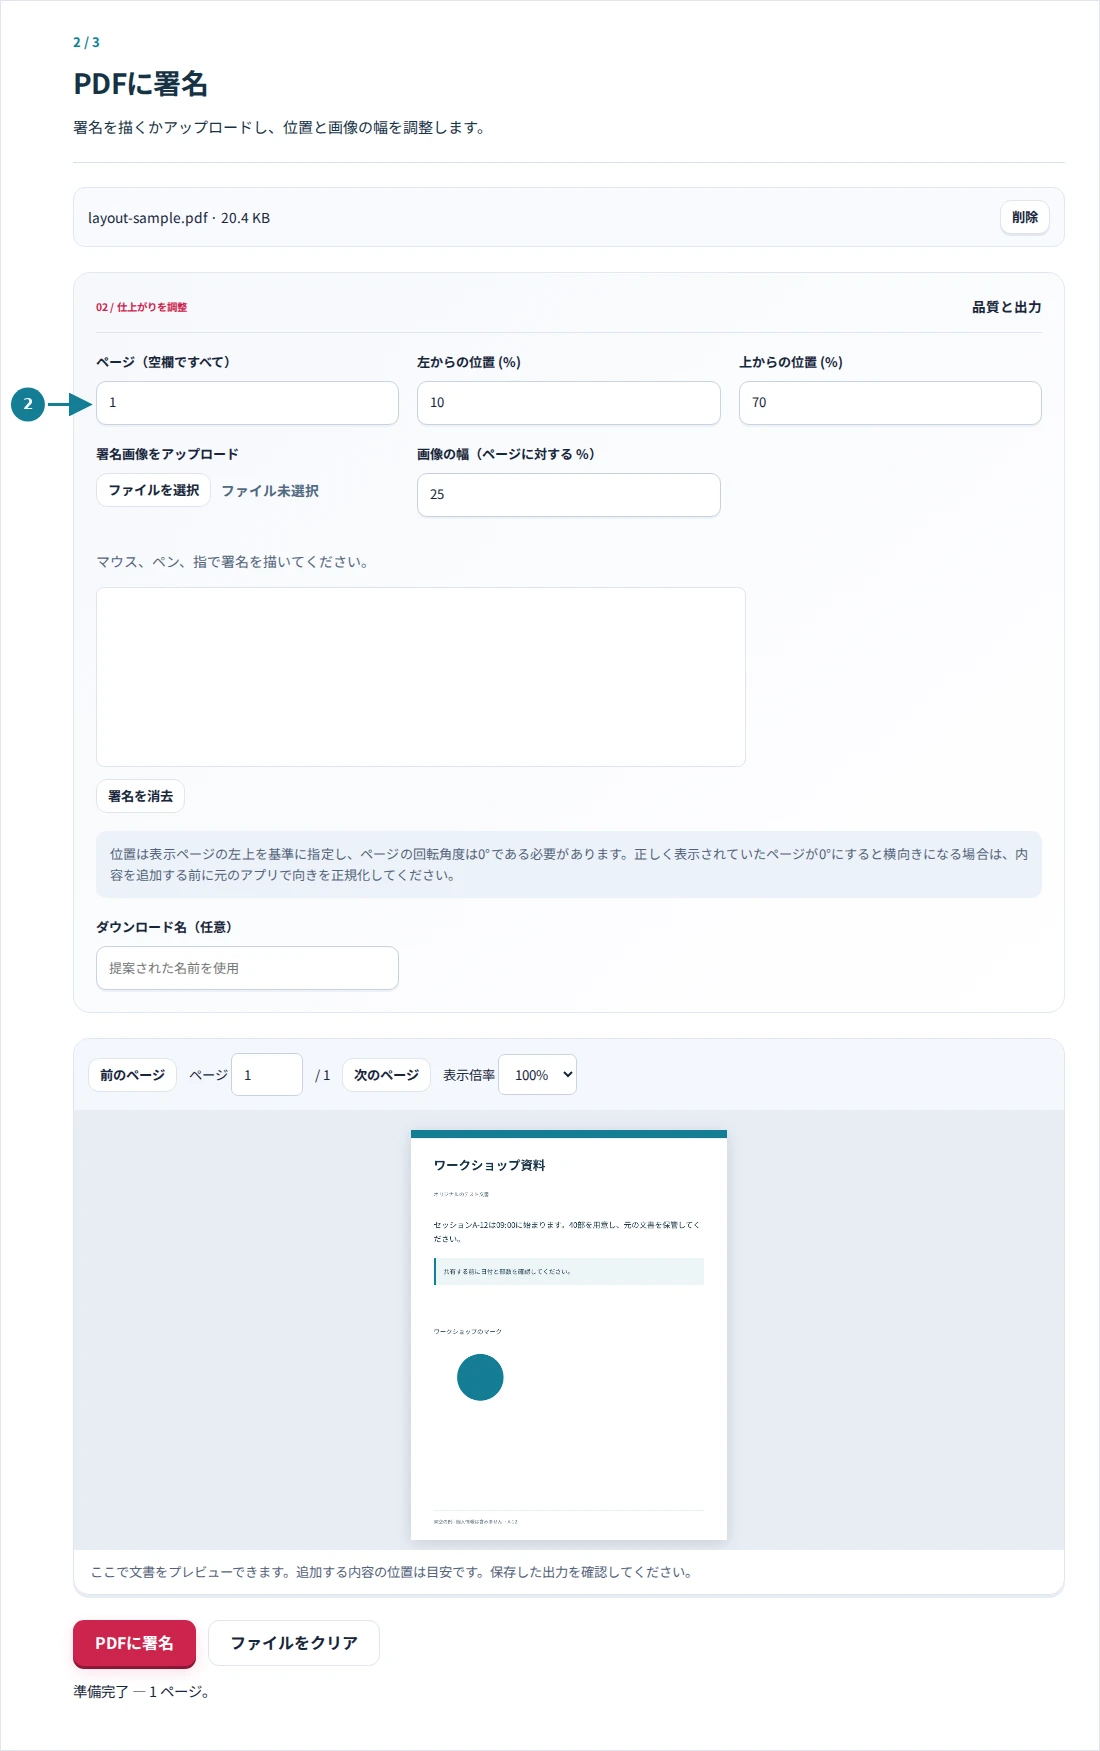This screenshot has height=1751, width=1100.
Task: Click the 02 / 仕上がりを調整 step label
Action: click(141, 307)
